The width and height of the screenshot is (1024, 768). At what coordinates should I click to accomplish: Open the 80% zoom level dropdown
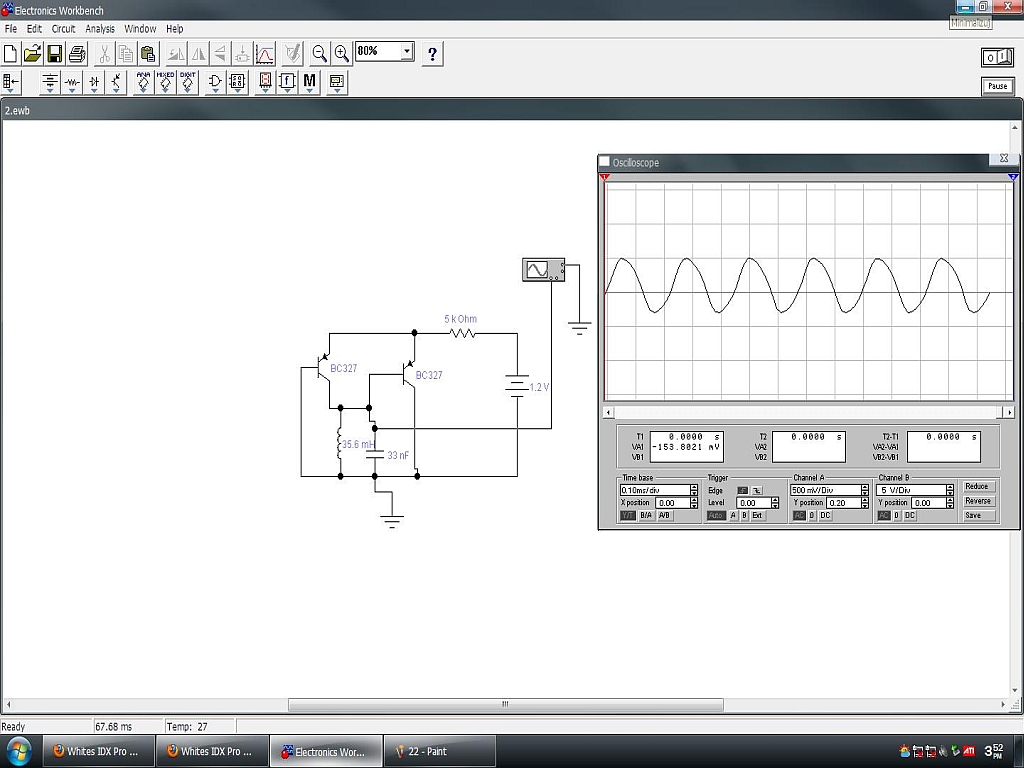(x=408, y=51)
